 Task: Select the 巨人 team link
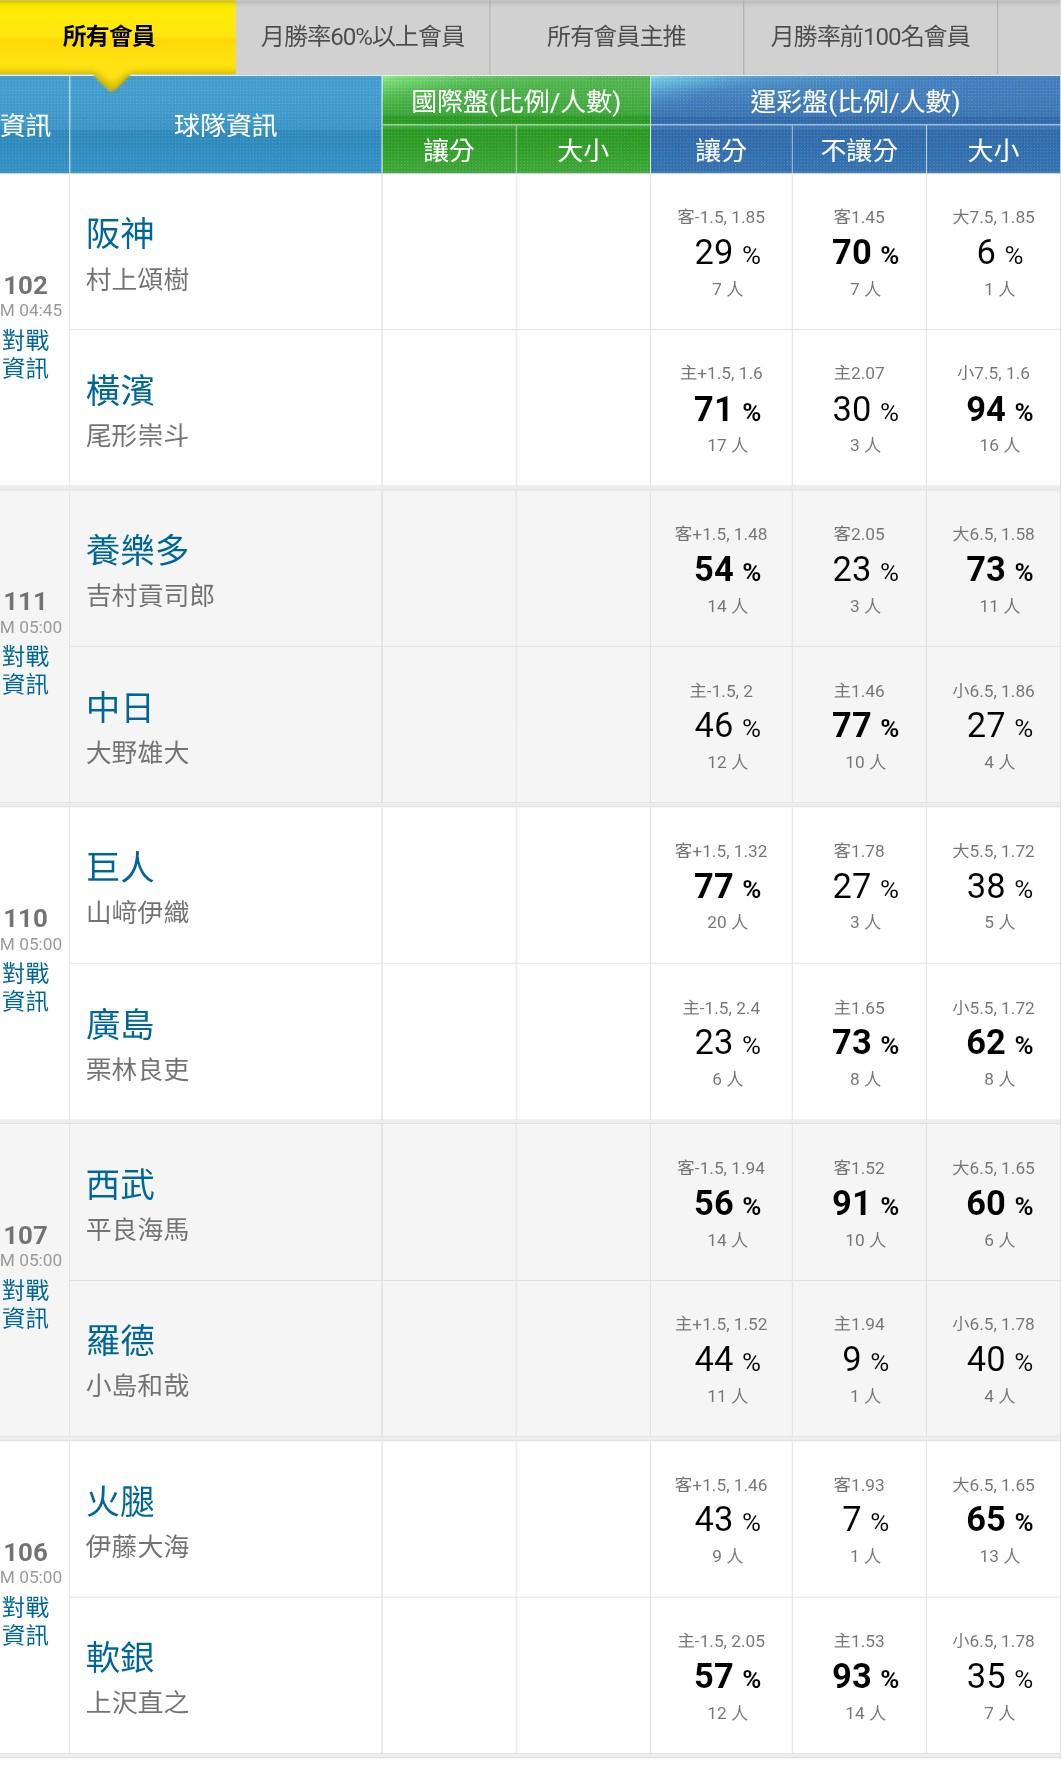pyautogui.click(x=120, y=867)
